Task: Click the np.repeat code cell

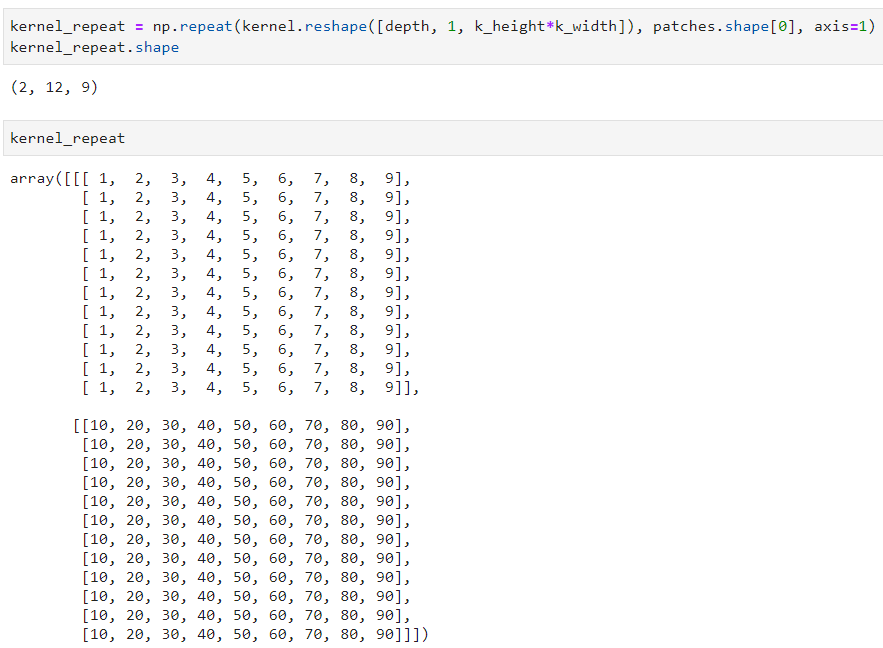Action: click(x=440, y=37)
